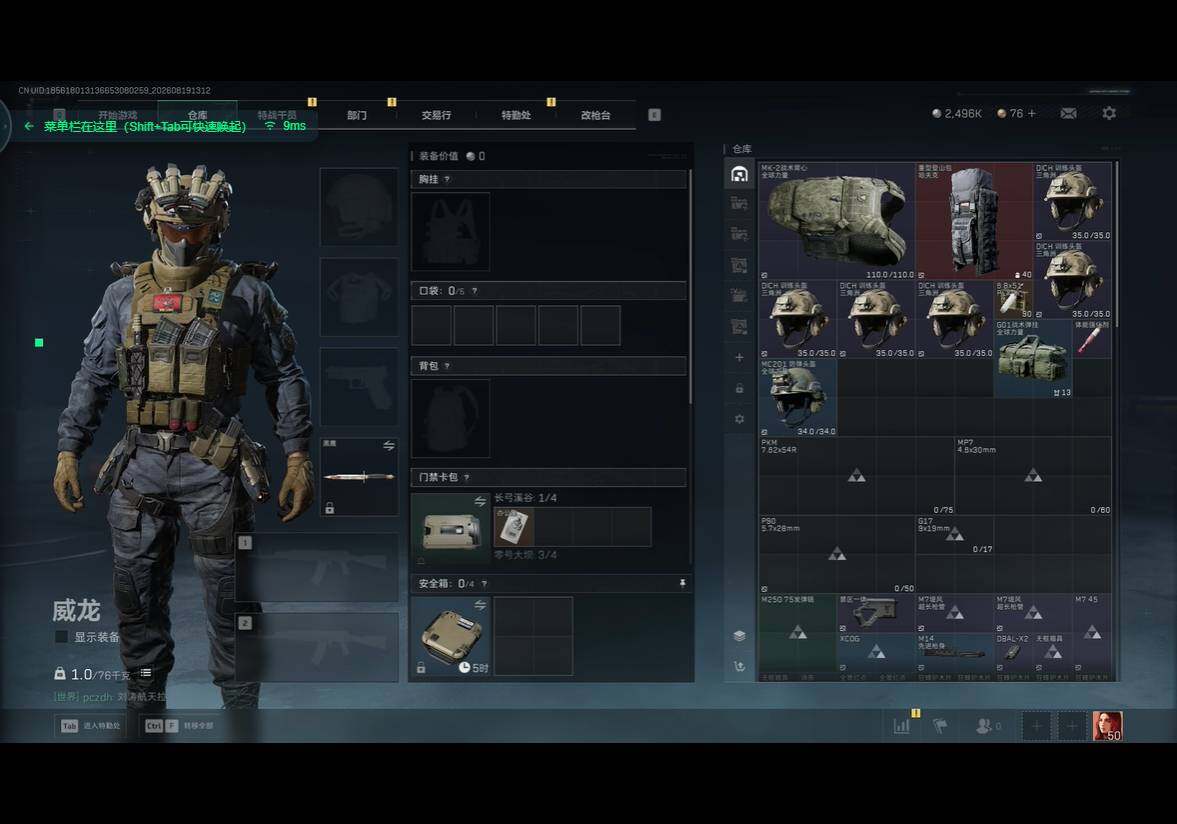The image size is (1177, 824).
Task: Click primary weapon slot 1
Action: tap(318, 567)
